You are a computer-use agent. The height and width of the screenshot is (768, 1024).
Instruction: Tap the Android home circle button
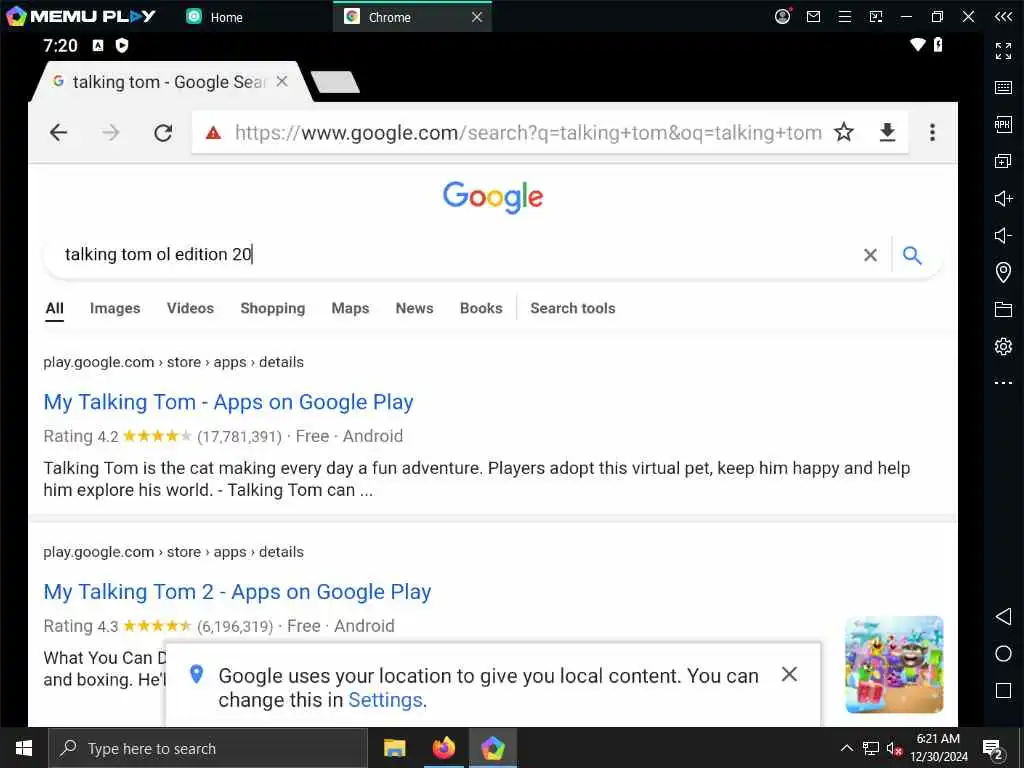tap(1003, 654)
